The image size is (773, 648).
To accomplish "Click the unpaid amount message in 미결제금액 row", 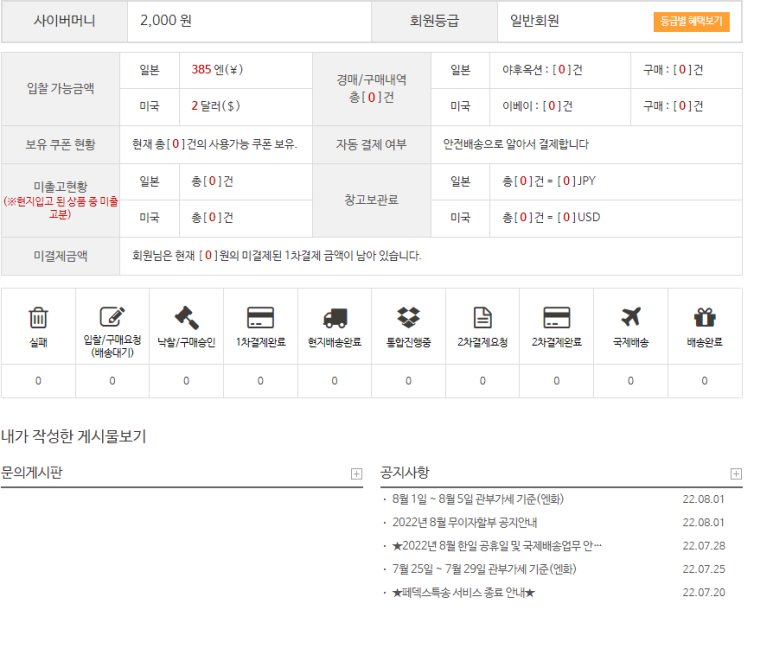I will (277, 256).
